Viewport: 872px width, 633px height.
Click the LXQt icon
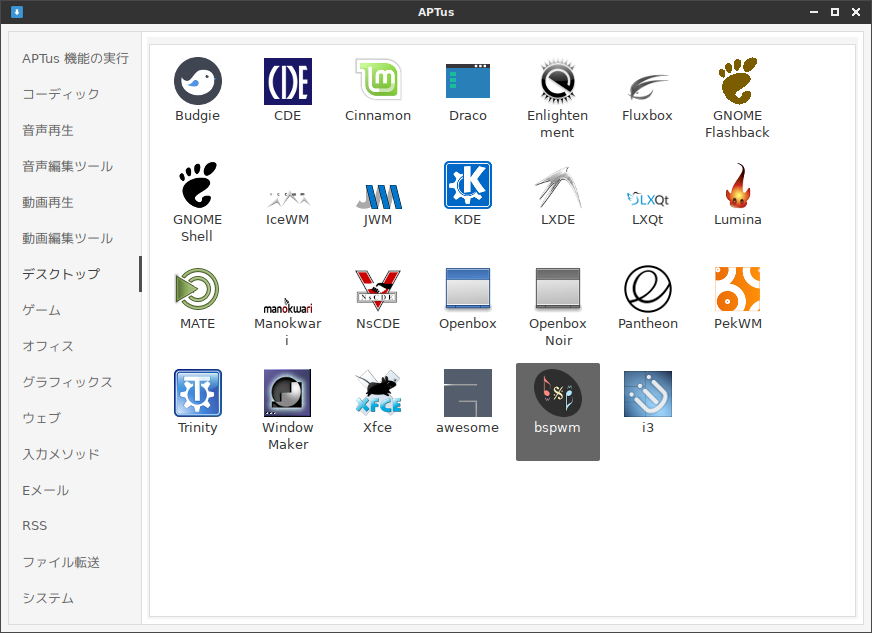pyautogui.click(x=648, y=199)
